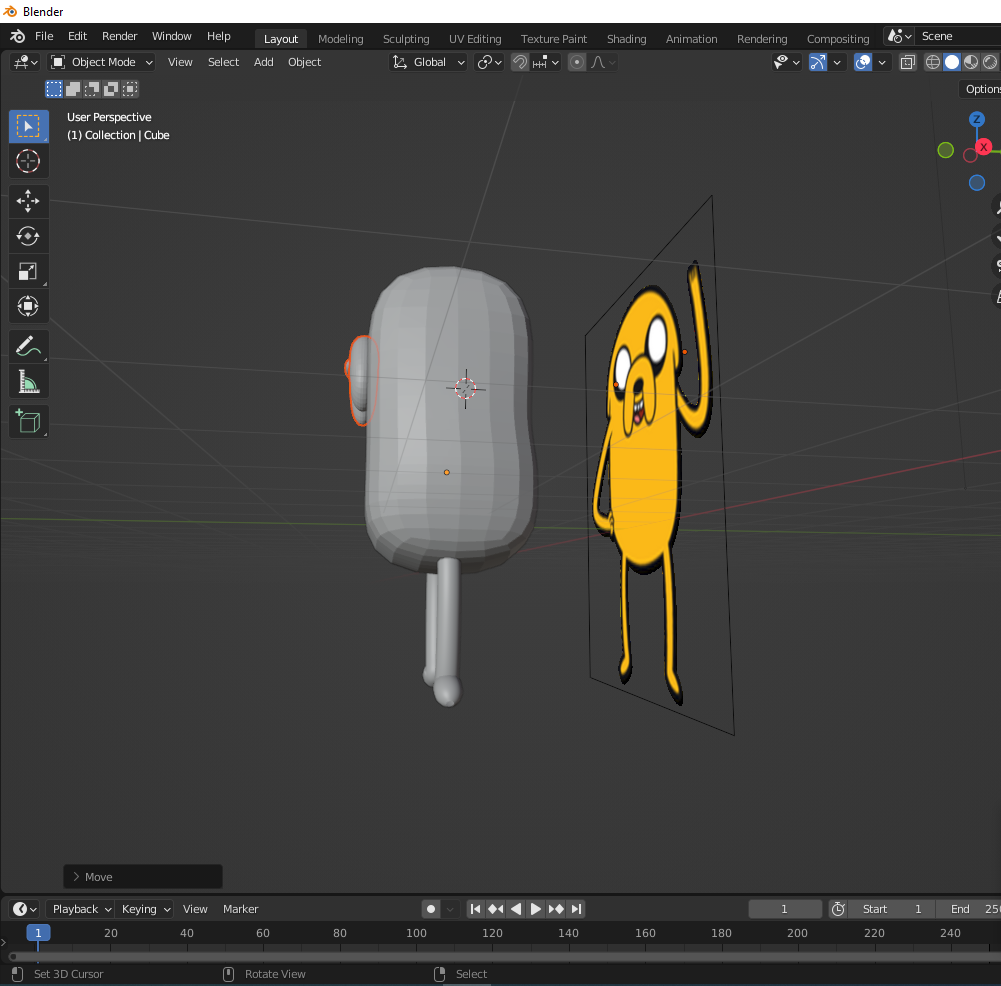The image size is (1001, 986).
Task: Jump to the previous keyframe
Action: click(495, 909)
